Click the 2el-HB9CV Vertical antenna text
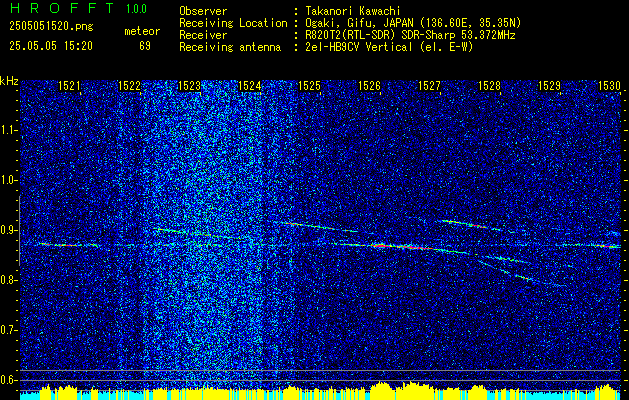Screen dimensions: 629x400 click(x=390, y=47)
